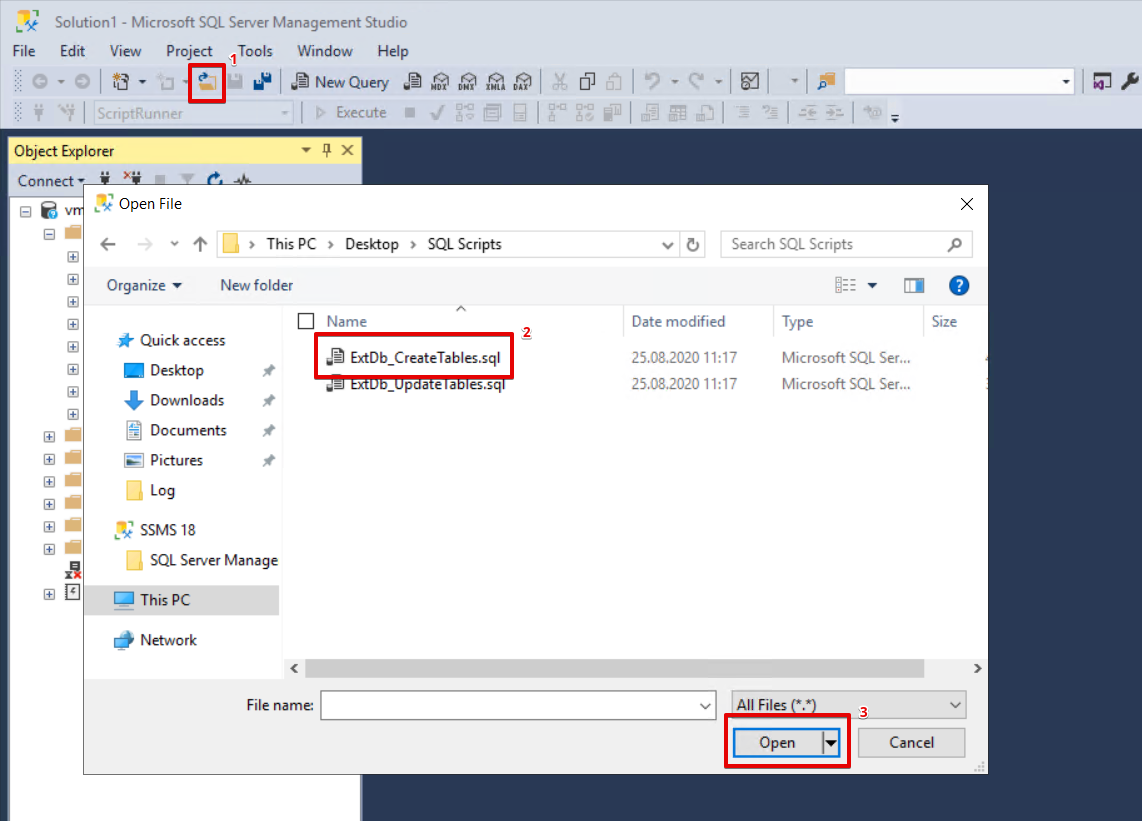Click the DAX query icon
The image size is (1142, 821).
[x=523, y=82]
